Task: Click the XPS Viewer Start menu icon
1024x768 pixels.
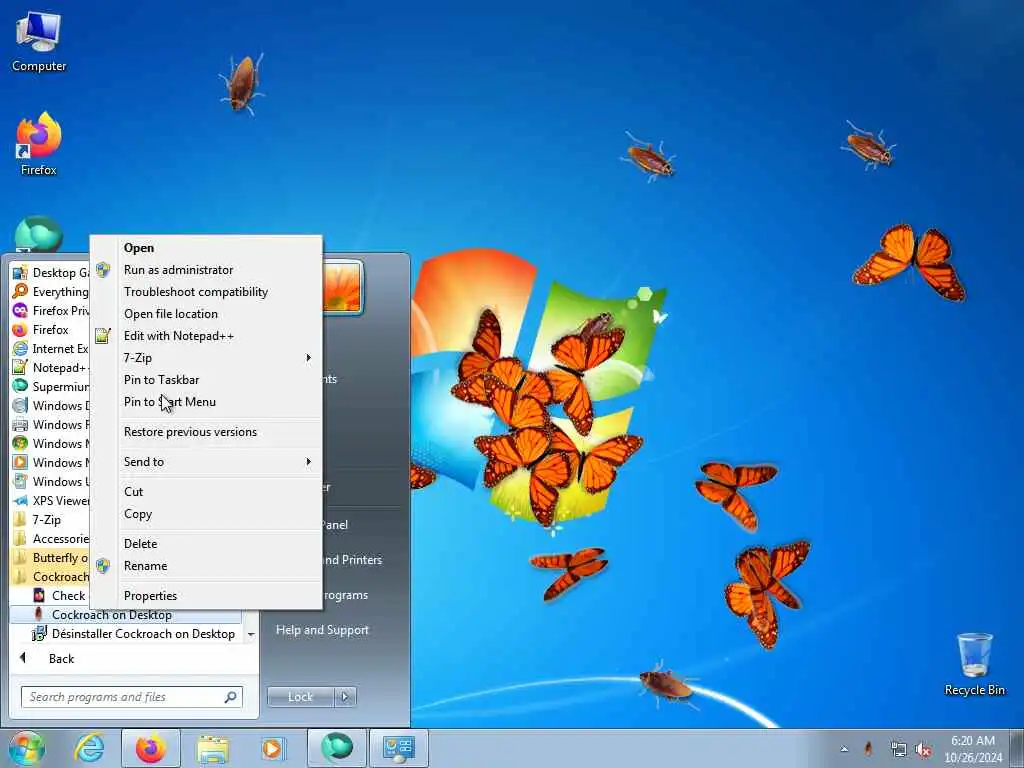Action: click(x=20, y=500)
